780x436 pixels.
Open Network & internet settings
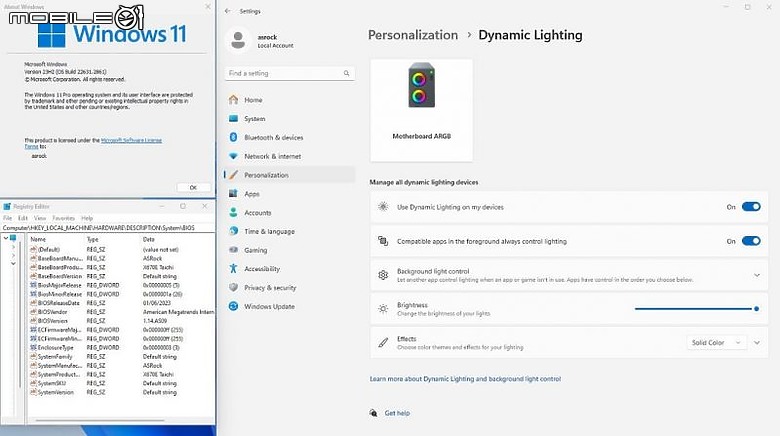(x=289, y=156)
